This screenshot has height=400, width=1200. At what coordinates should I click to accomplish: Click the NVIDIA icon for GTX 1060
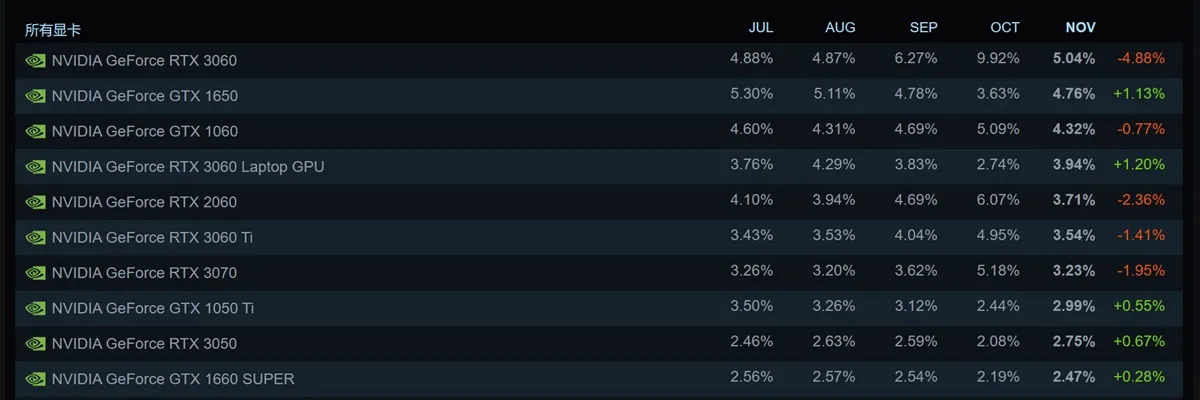35,131
